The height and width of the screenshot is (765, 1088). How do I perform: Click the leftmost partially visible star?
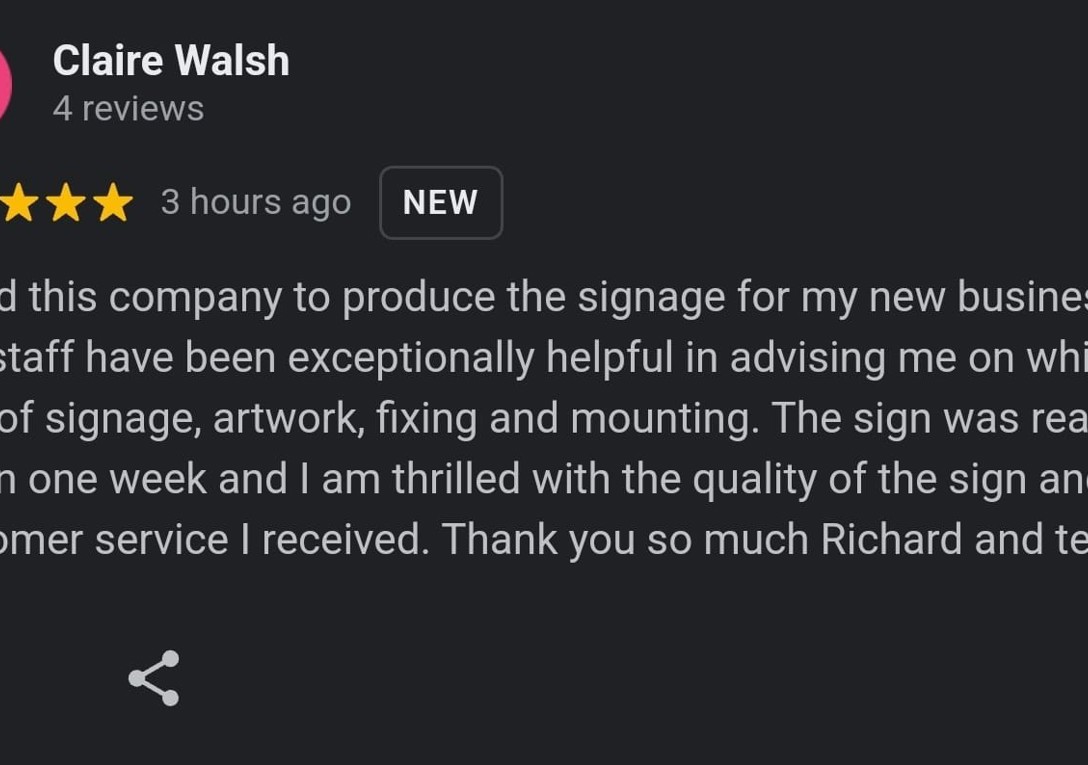(19, 203)
